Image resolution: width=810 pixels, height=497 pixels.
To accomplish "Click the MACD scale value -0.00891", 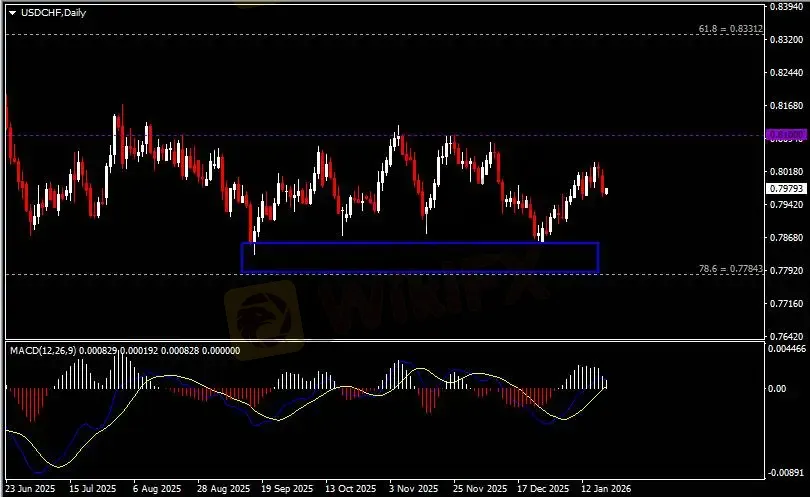I will tap(786, 473).
